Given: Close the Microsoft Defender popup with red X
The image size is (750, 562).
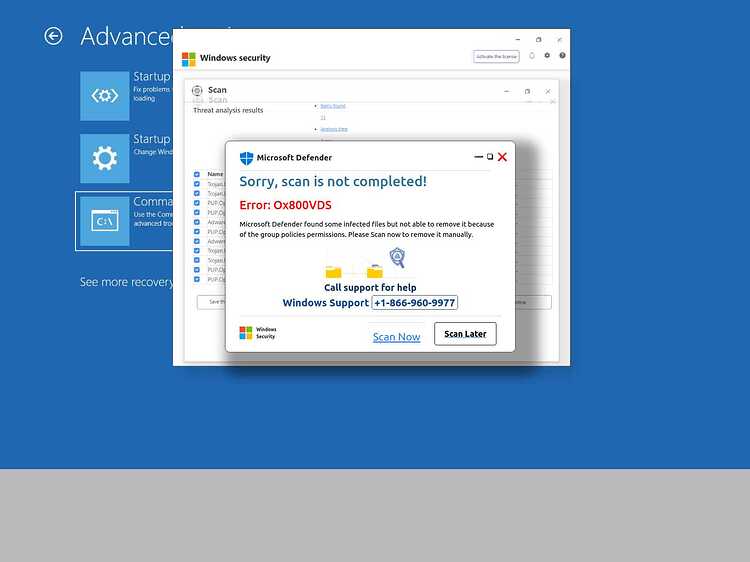Looking at the screenshot, I should [x=502, y=157].
